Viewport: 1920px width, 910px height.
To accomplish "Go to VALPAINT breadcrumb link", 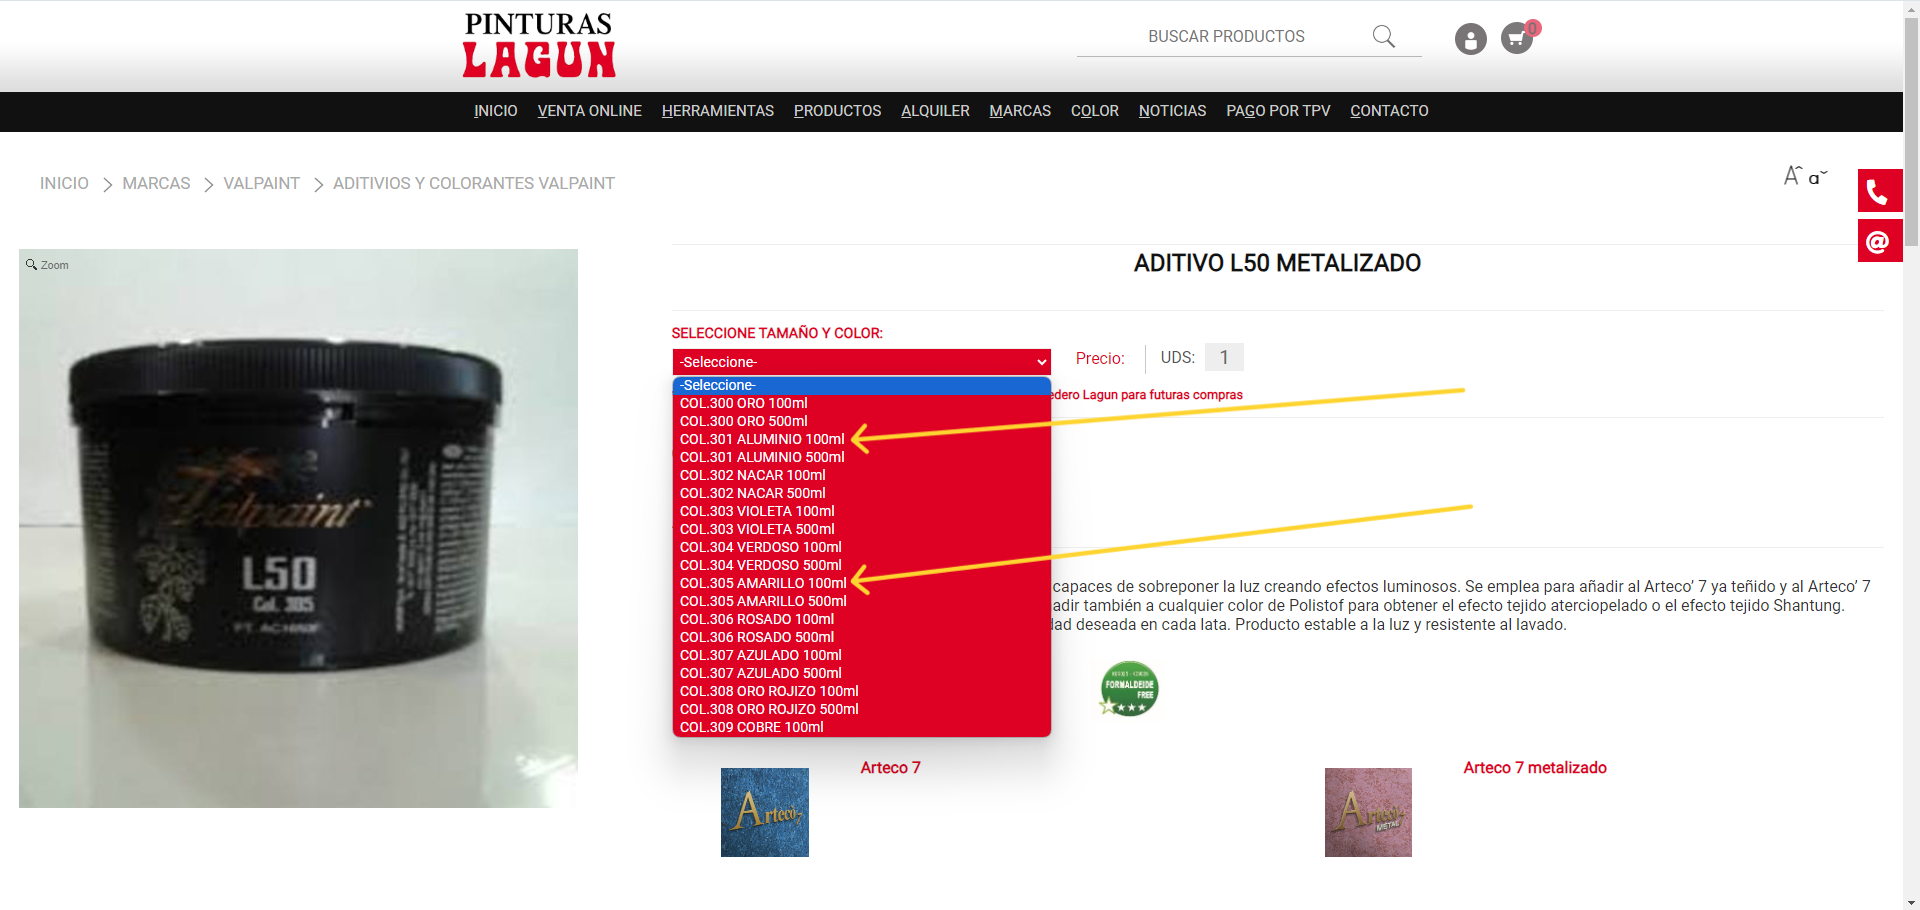I will [x=261, y=184].
